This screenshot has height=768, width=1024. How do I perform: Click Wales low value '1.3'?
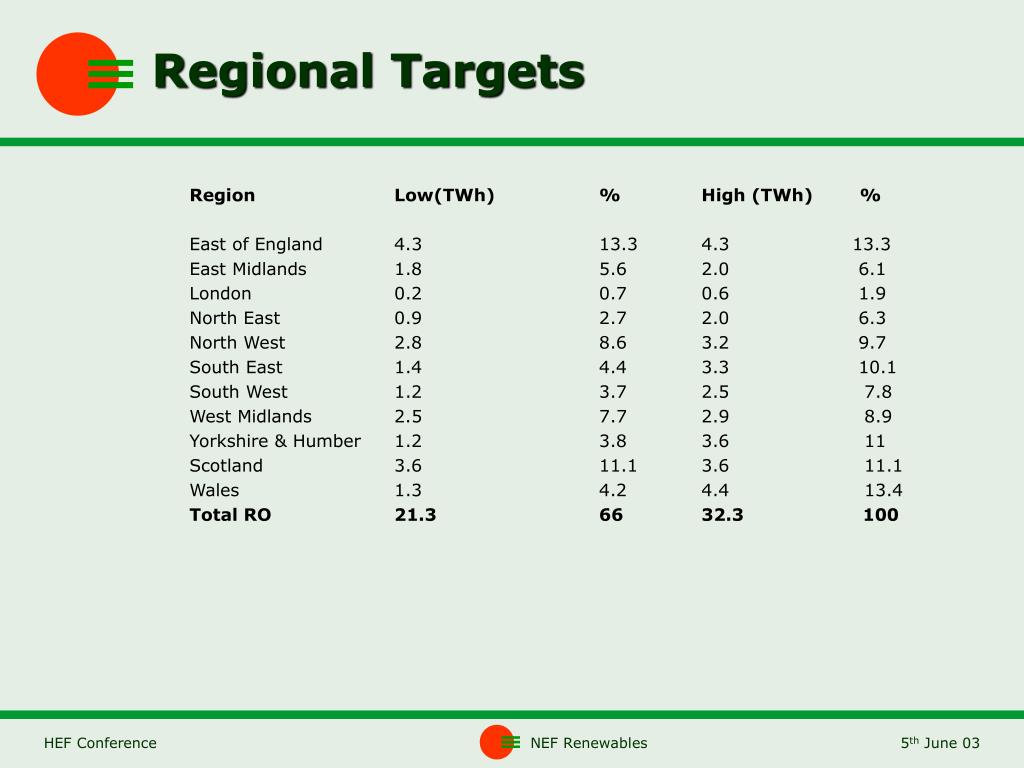(408, 490)
